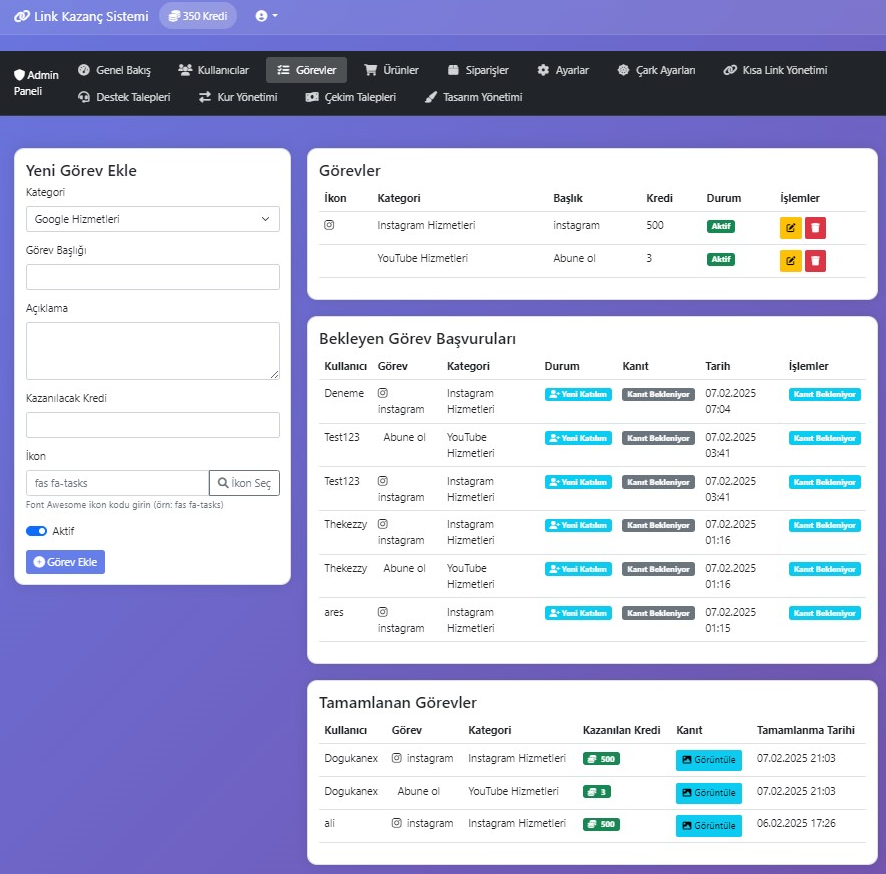The width and height of the screenshot is (886, 874).
Task: Click the Görev Başlığı input field
Action: coord(153,277)
